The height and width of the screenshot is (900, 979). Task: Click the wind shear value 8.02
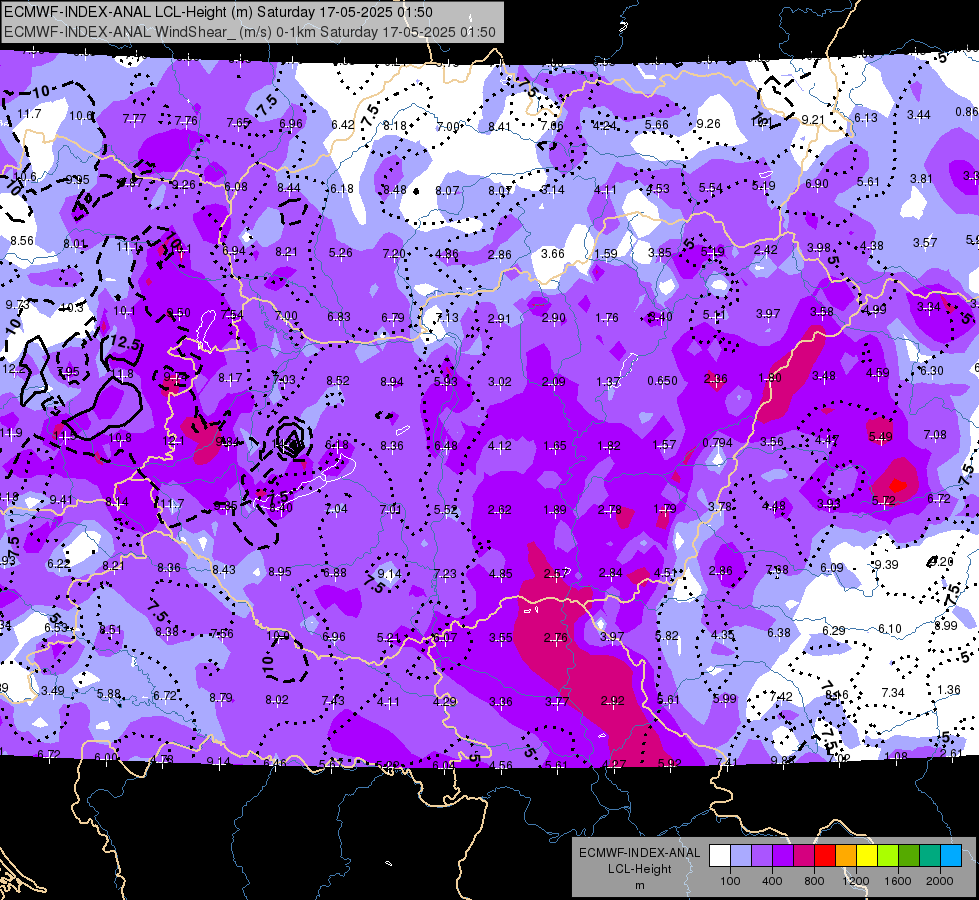(277, 700)
